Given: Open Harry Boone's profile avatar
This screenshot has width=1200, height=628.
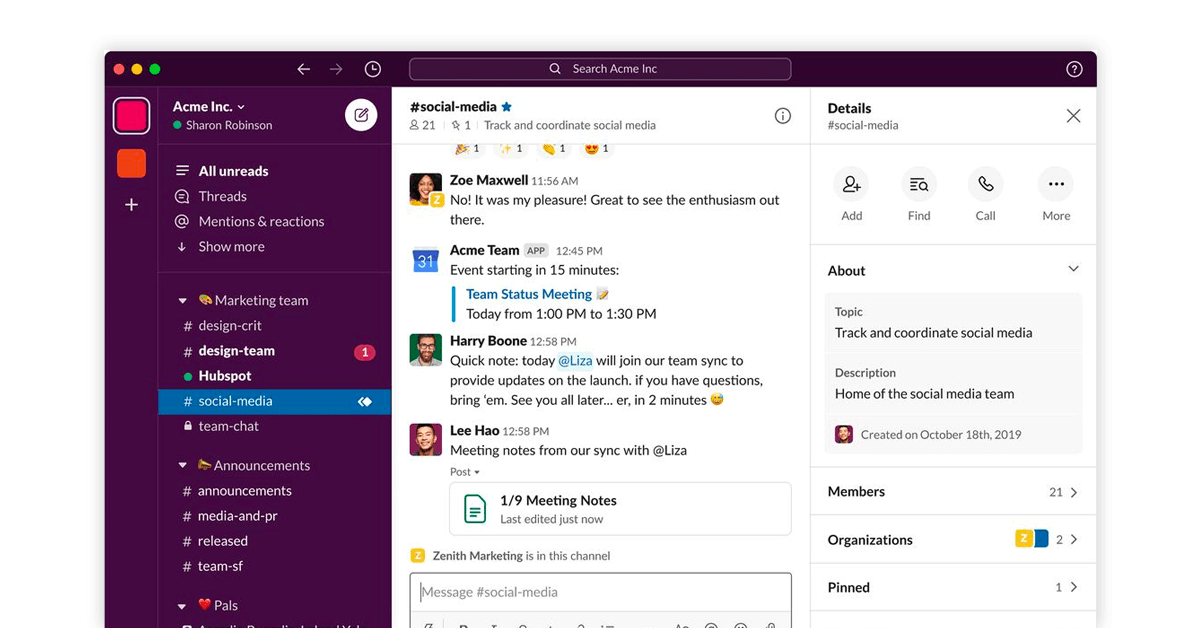Looking at the screenshot, I should (426, 349).
